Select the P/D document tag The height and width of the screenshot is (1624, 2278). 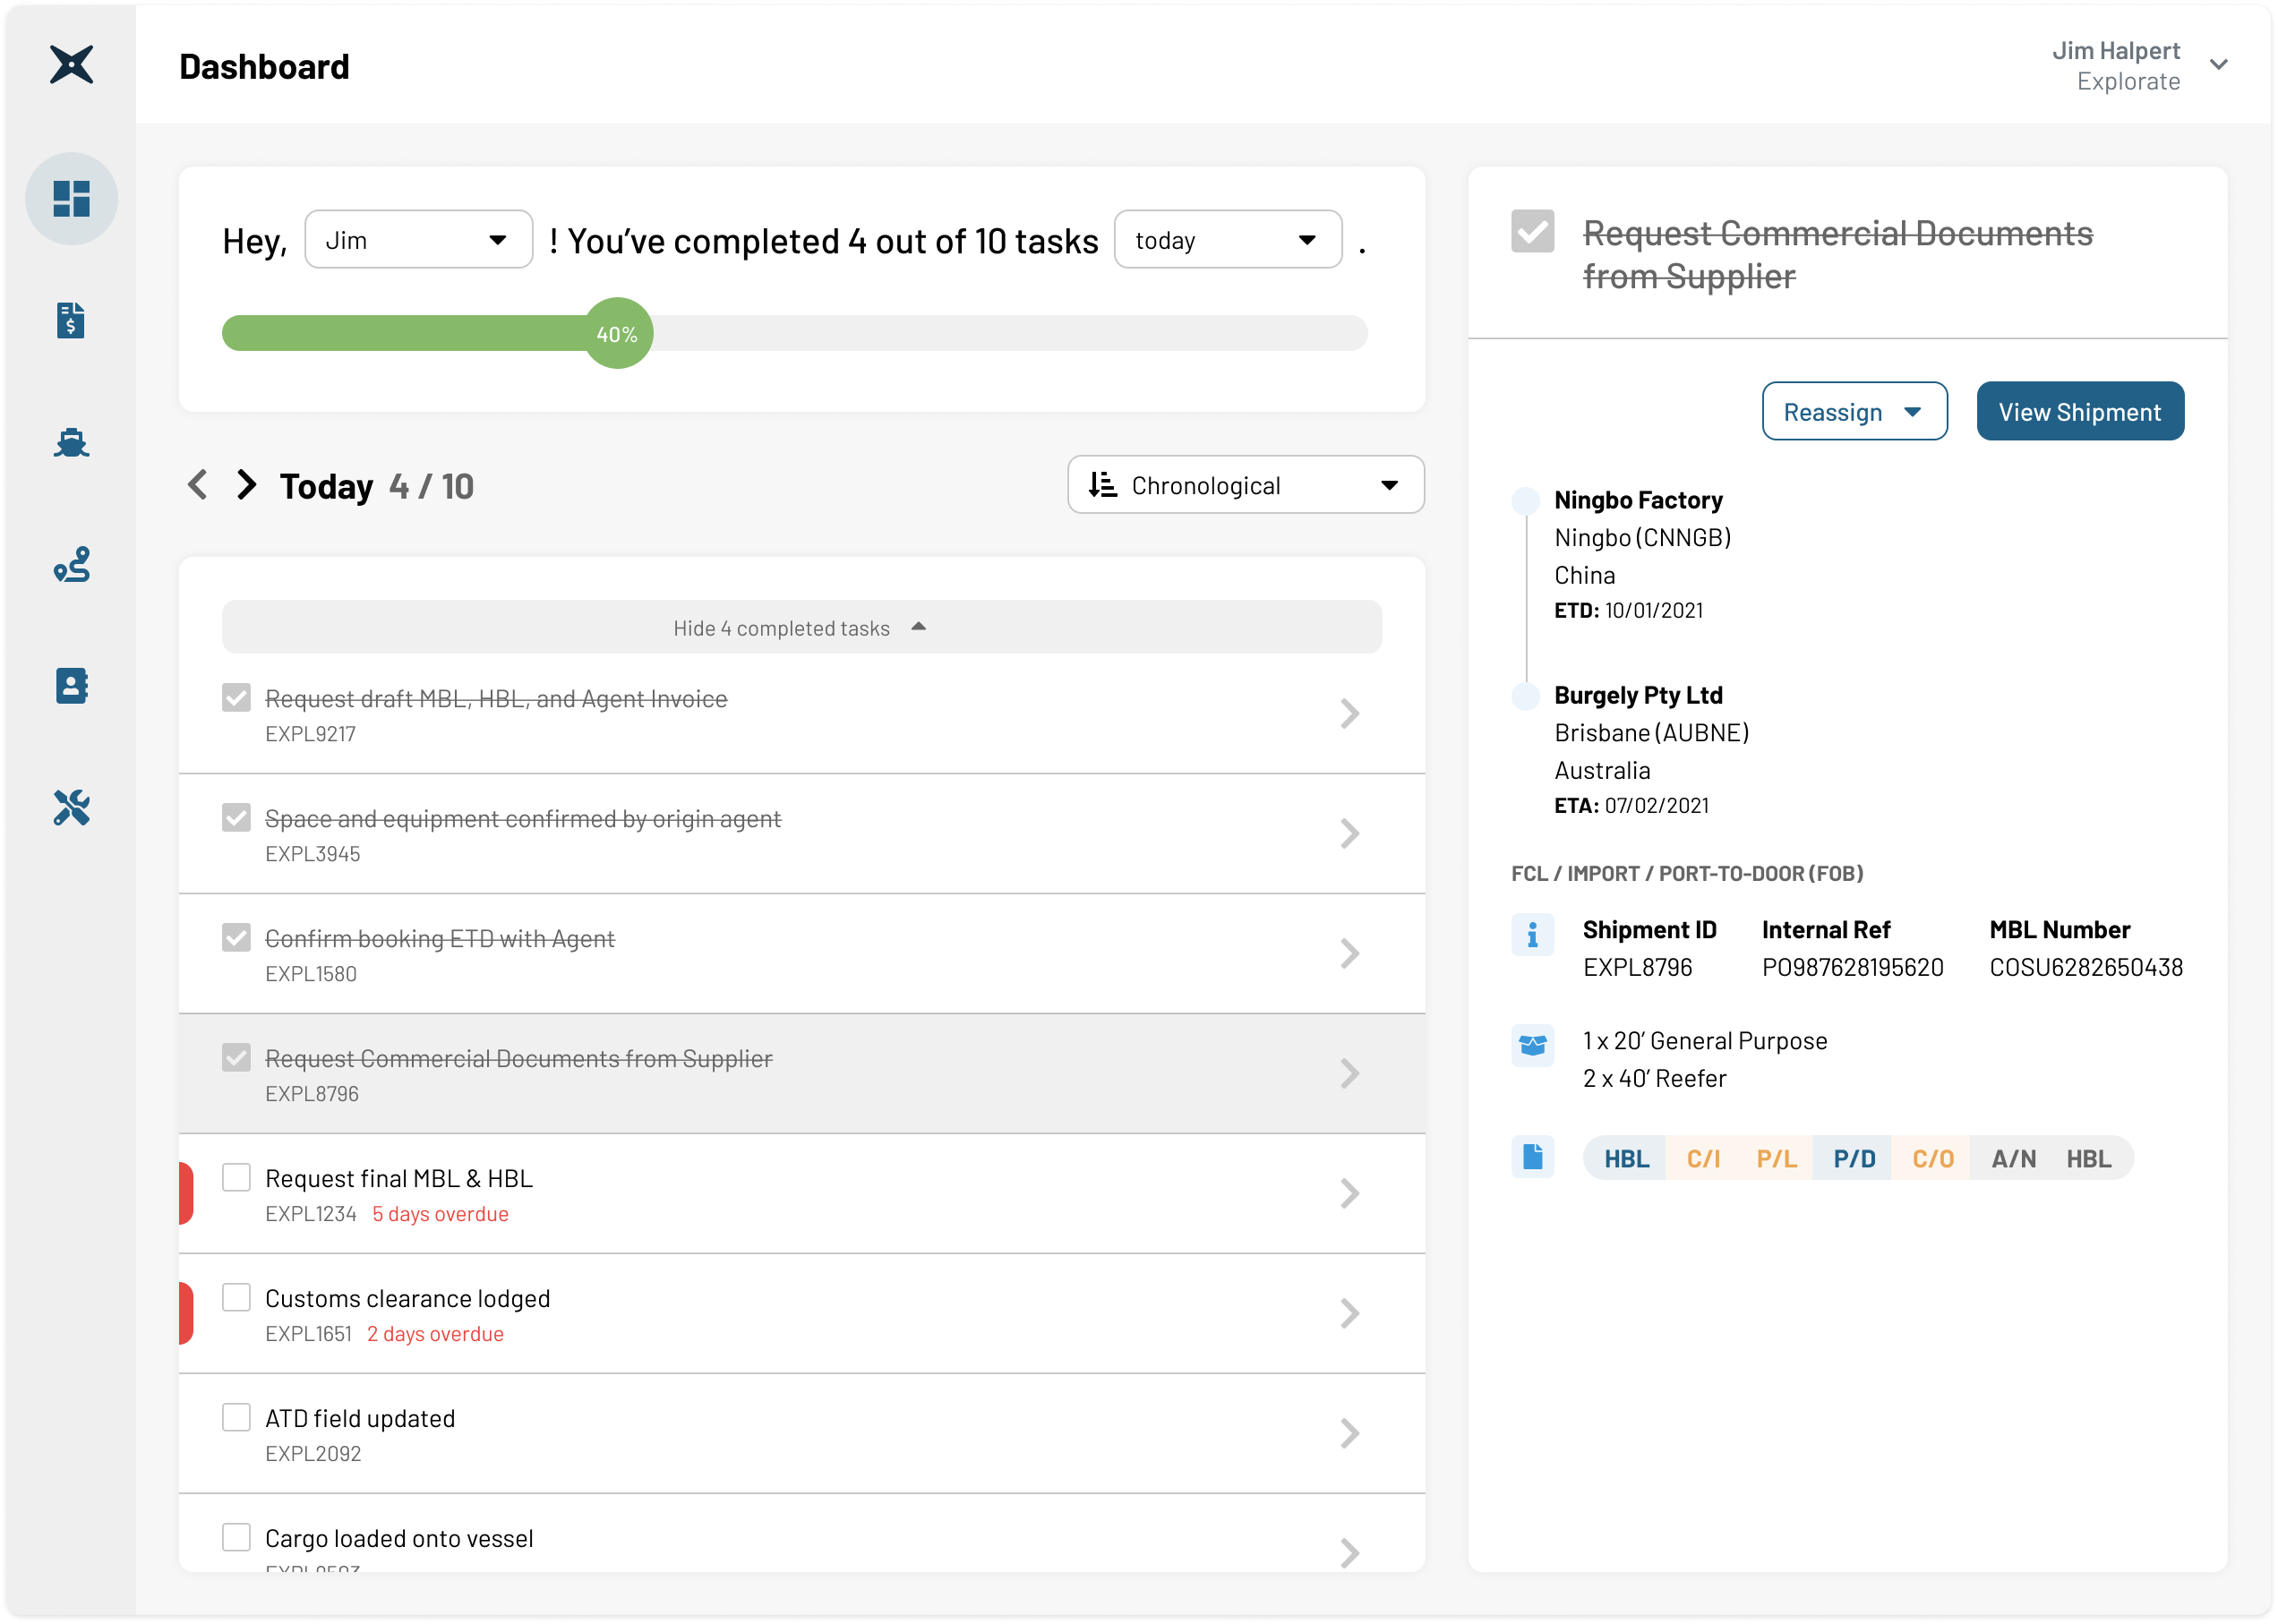[1853, 1158]
